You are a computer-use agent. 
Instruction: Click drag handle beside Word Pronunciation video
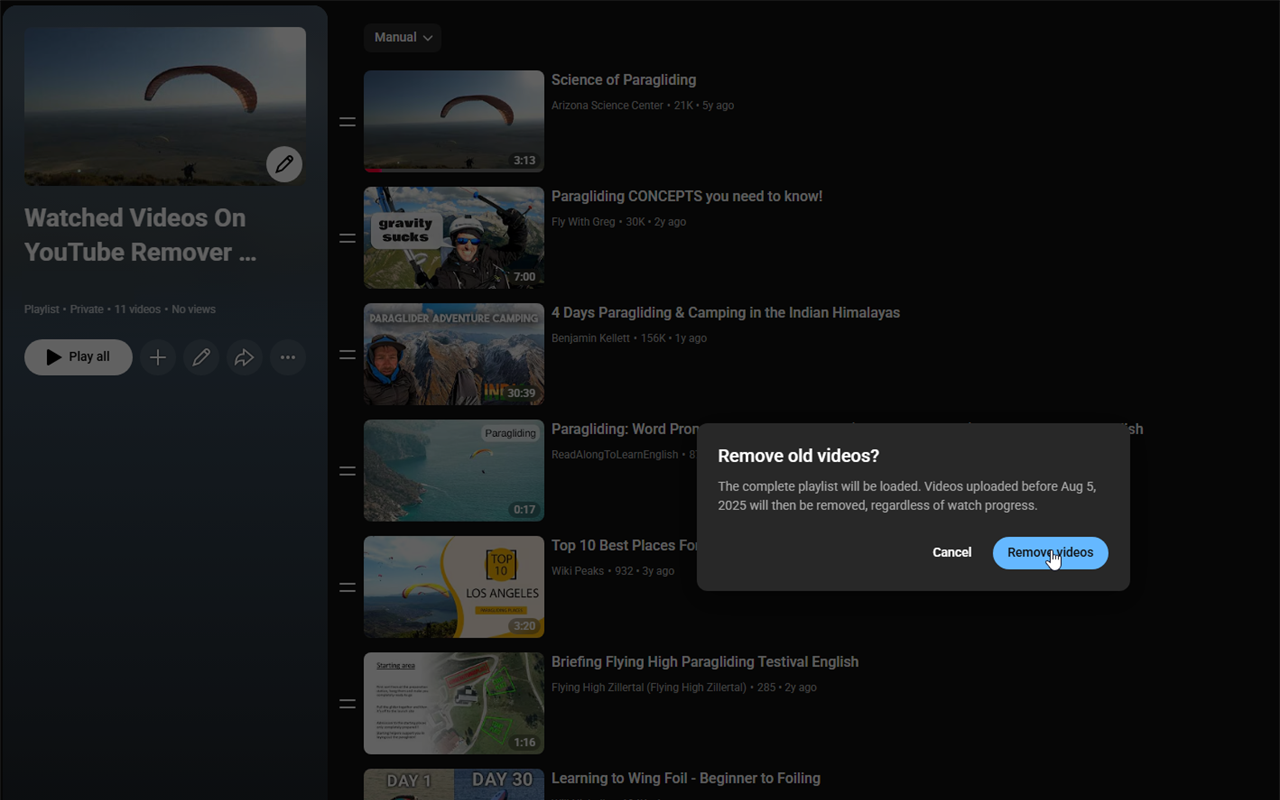347,471
